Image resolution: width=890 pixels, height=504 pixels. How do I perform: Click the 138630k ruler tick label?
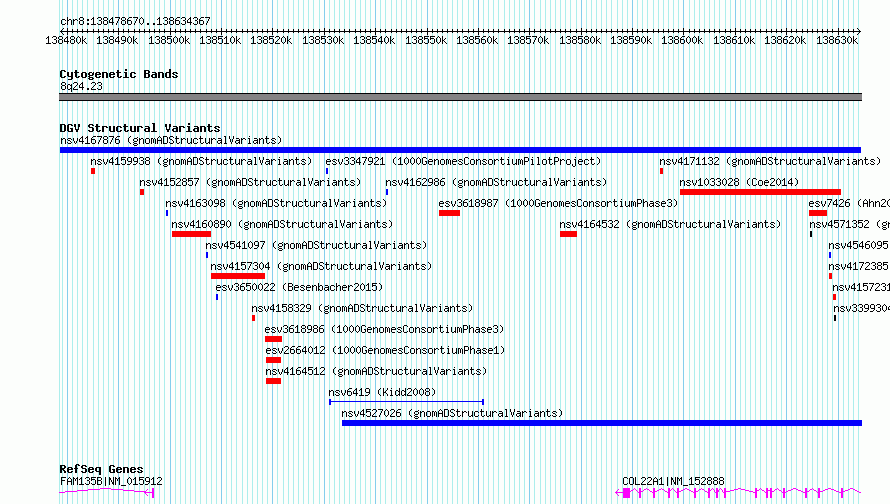(837, 40)
